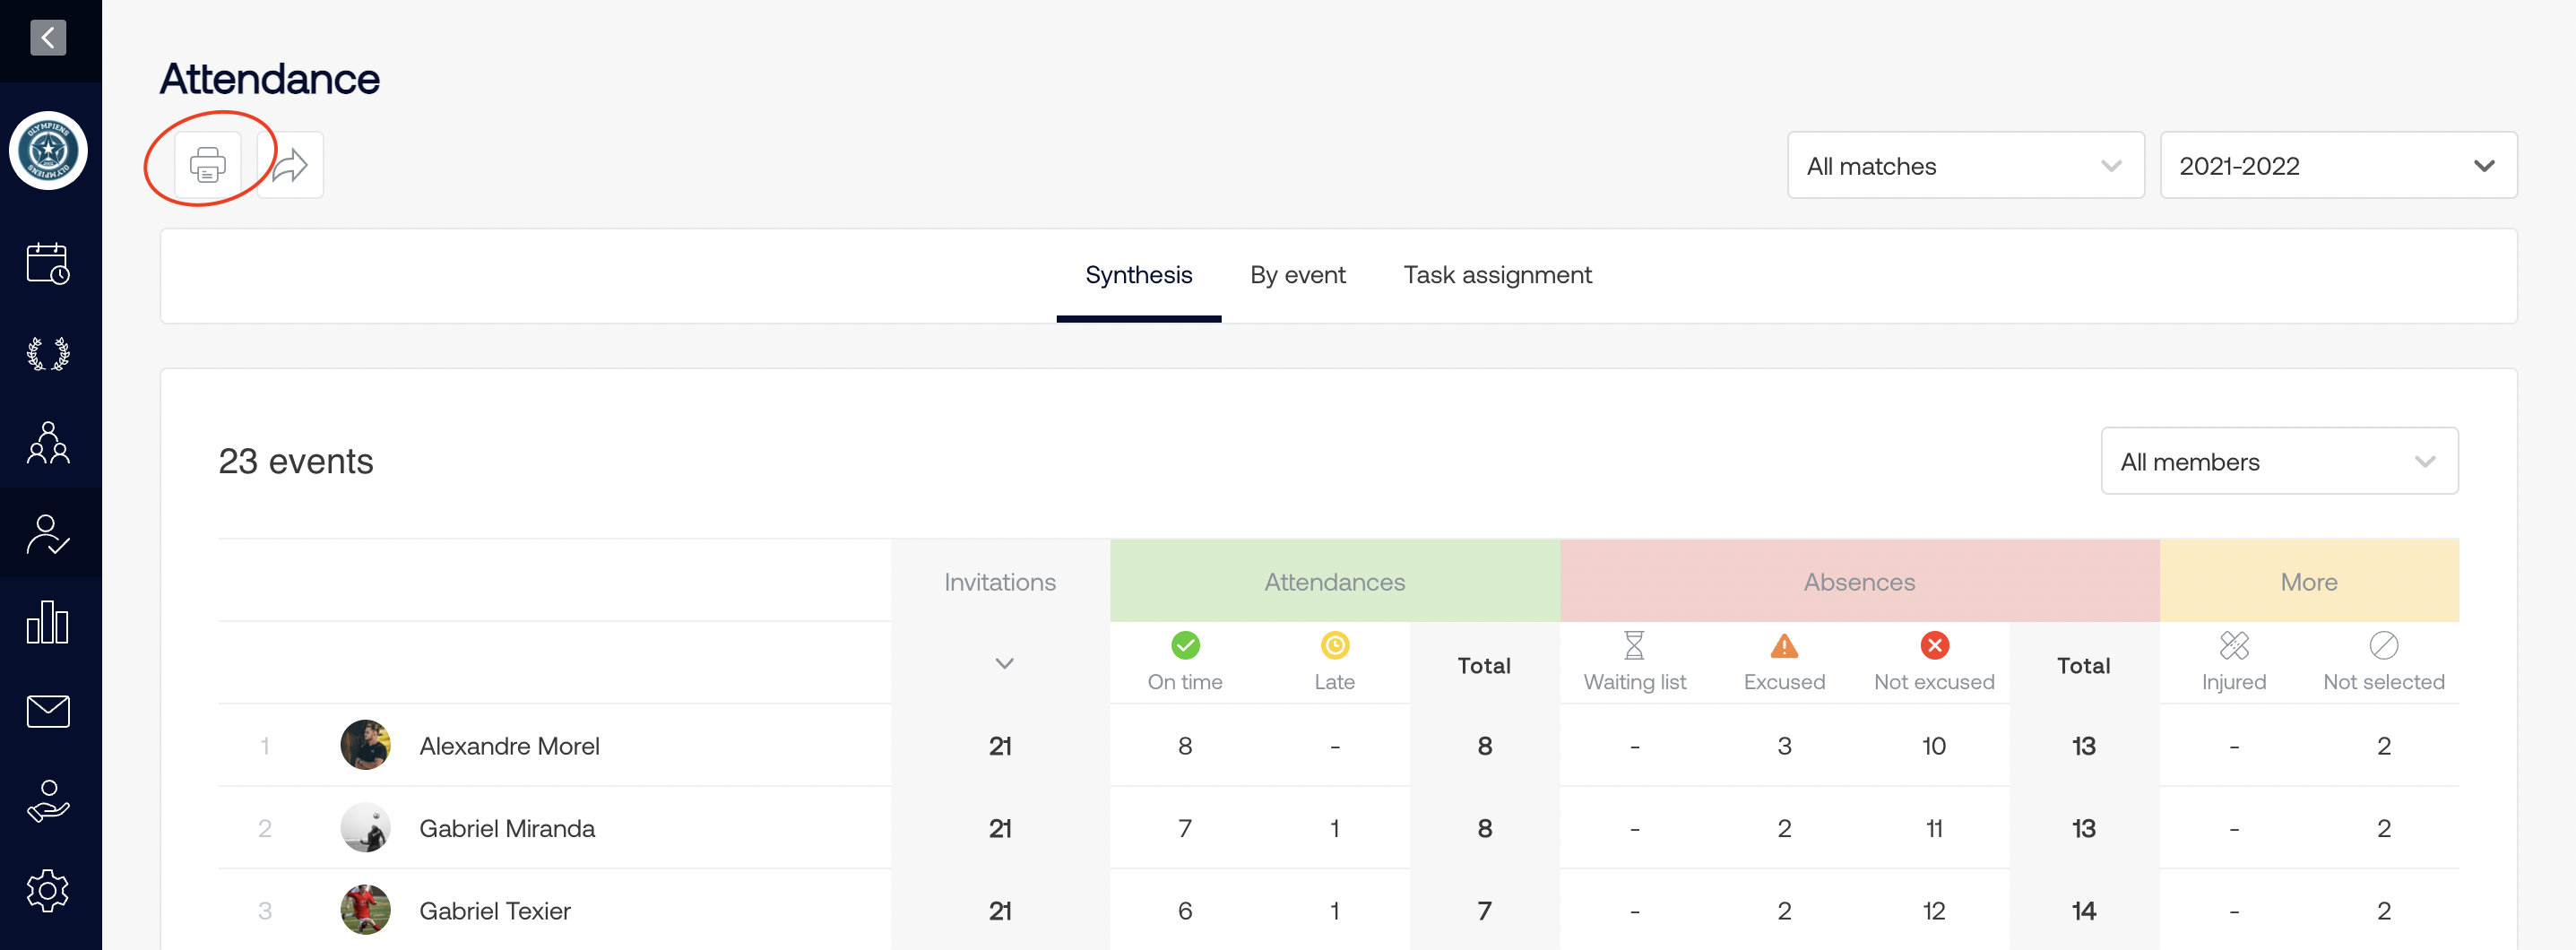Select the Synthesis tab

click(1138, 275)
